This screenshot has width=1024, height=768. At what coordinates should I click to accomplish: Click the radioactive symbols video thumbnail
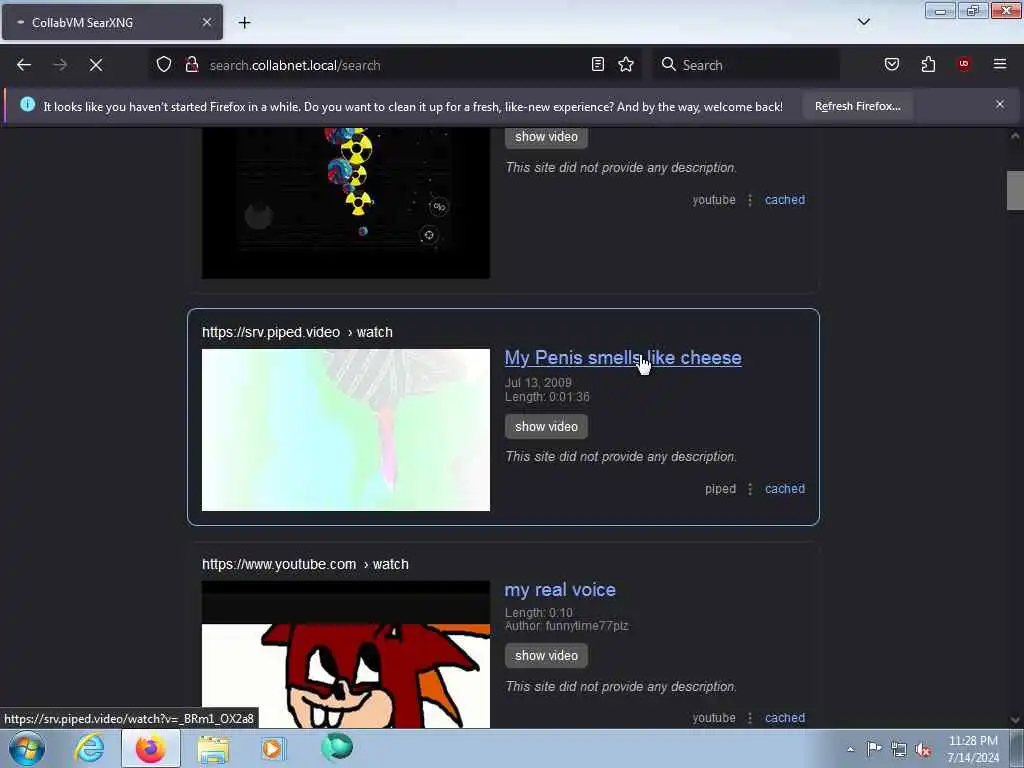(x=345, y=203)
